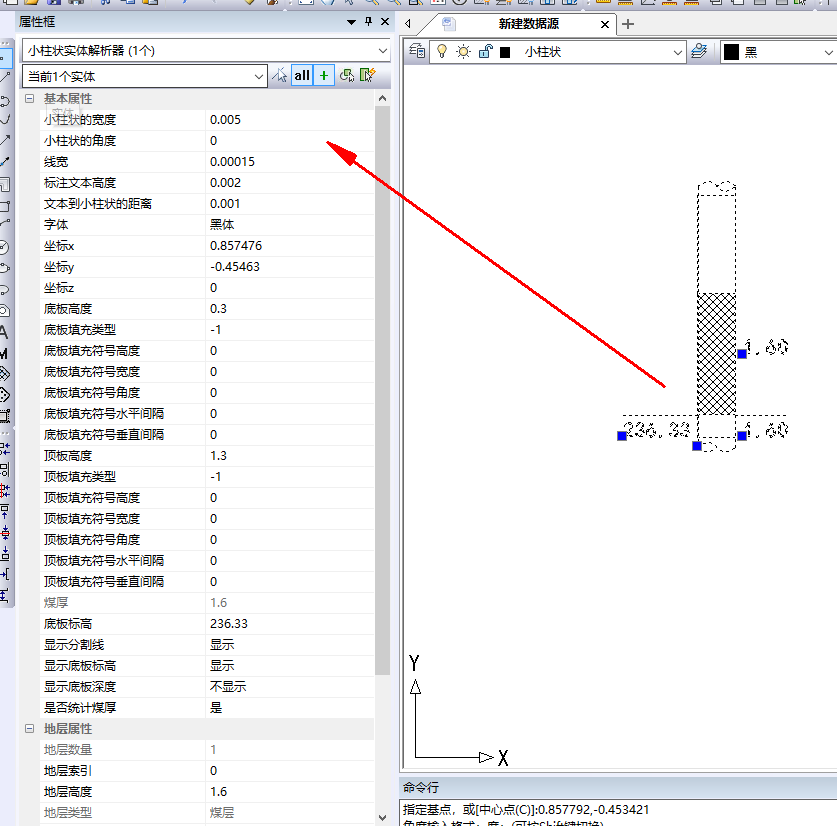This screenshot has height=826, width=837.
Task: Edit the 线宽 value 0.00015
Action: coord(290,162)
